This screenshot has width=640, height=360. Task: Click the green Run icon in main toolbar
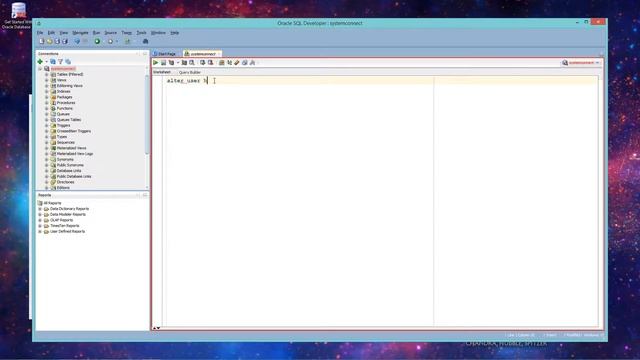[97, 41]
